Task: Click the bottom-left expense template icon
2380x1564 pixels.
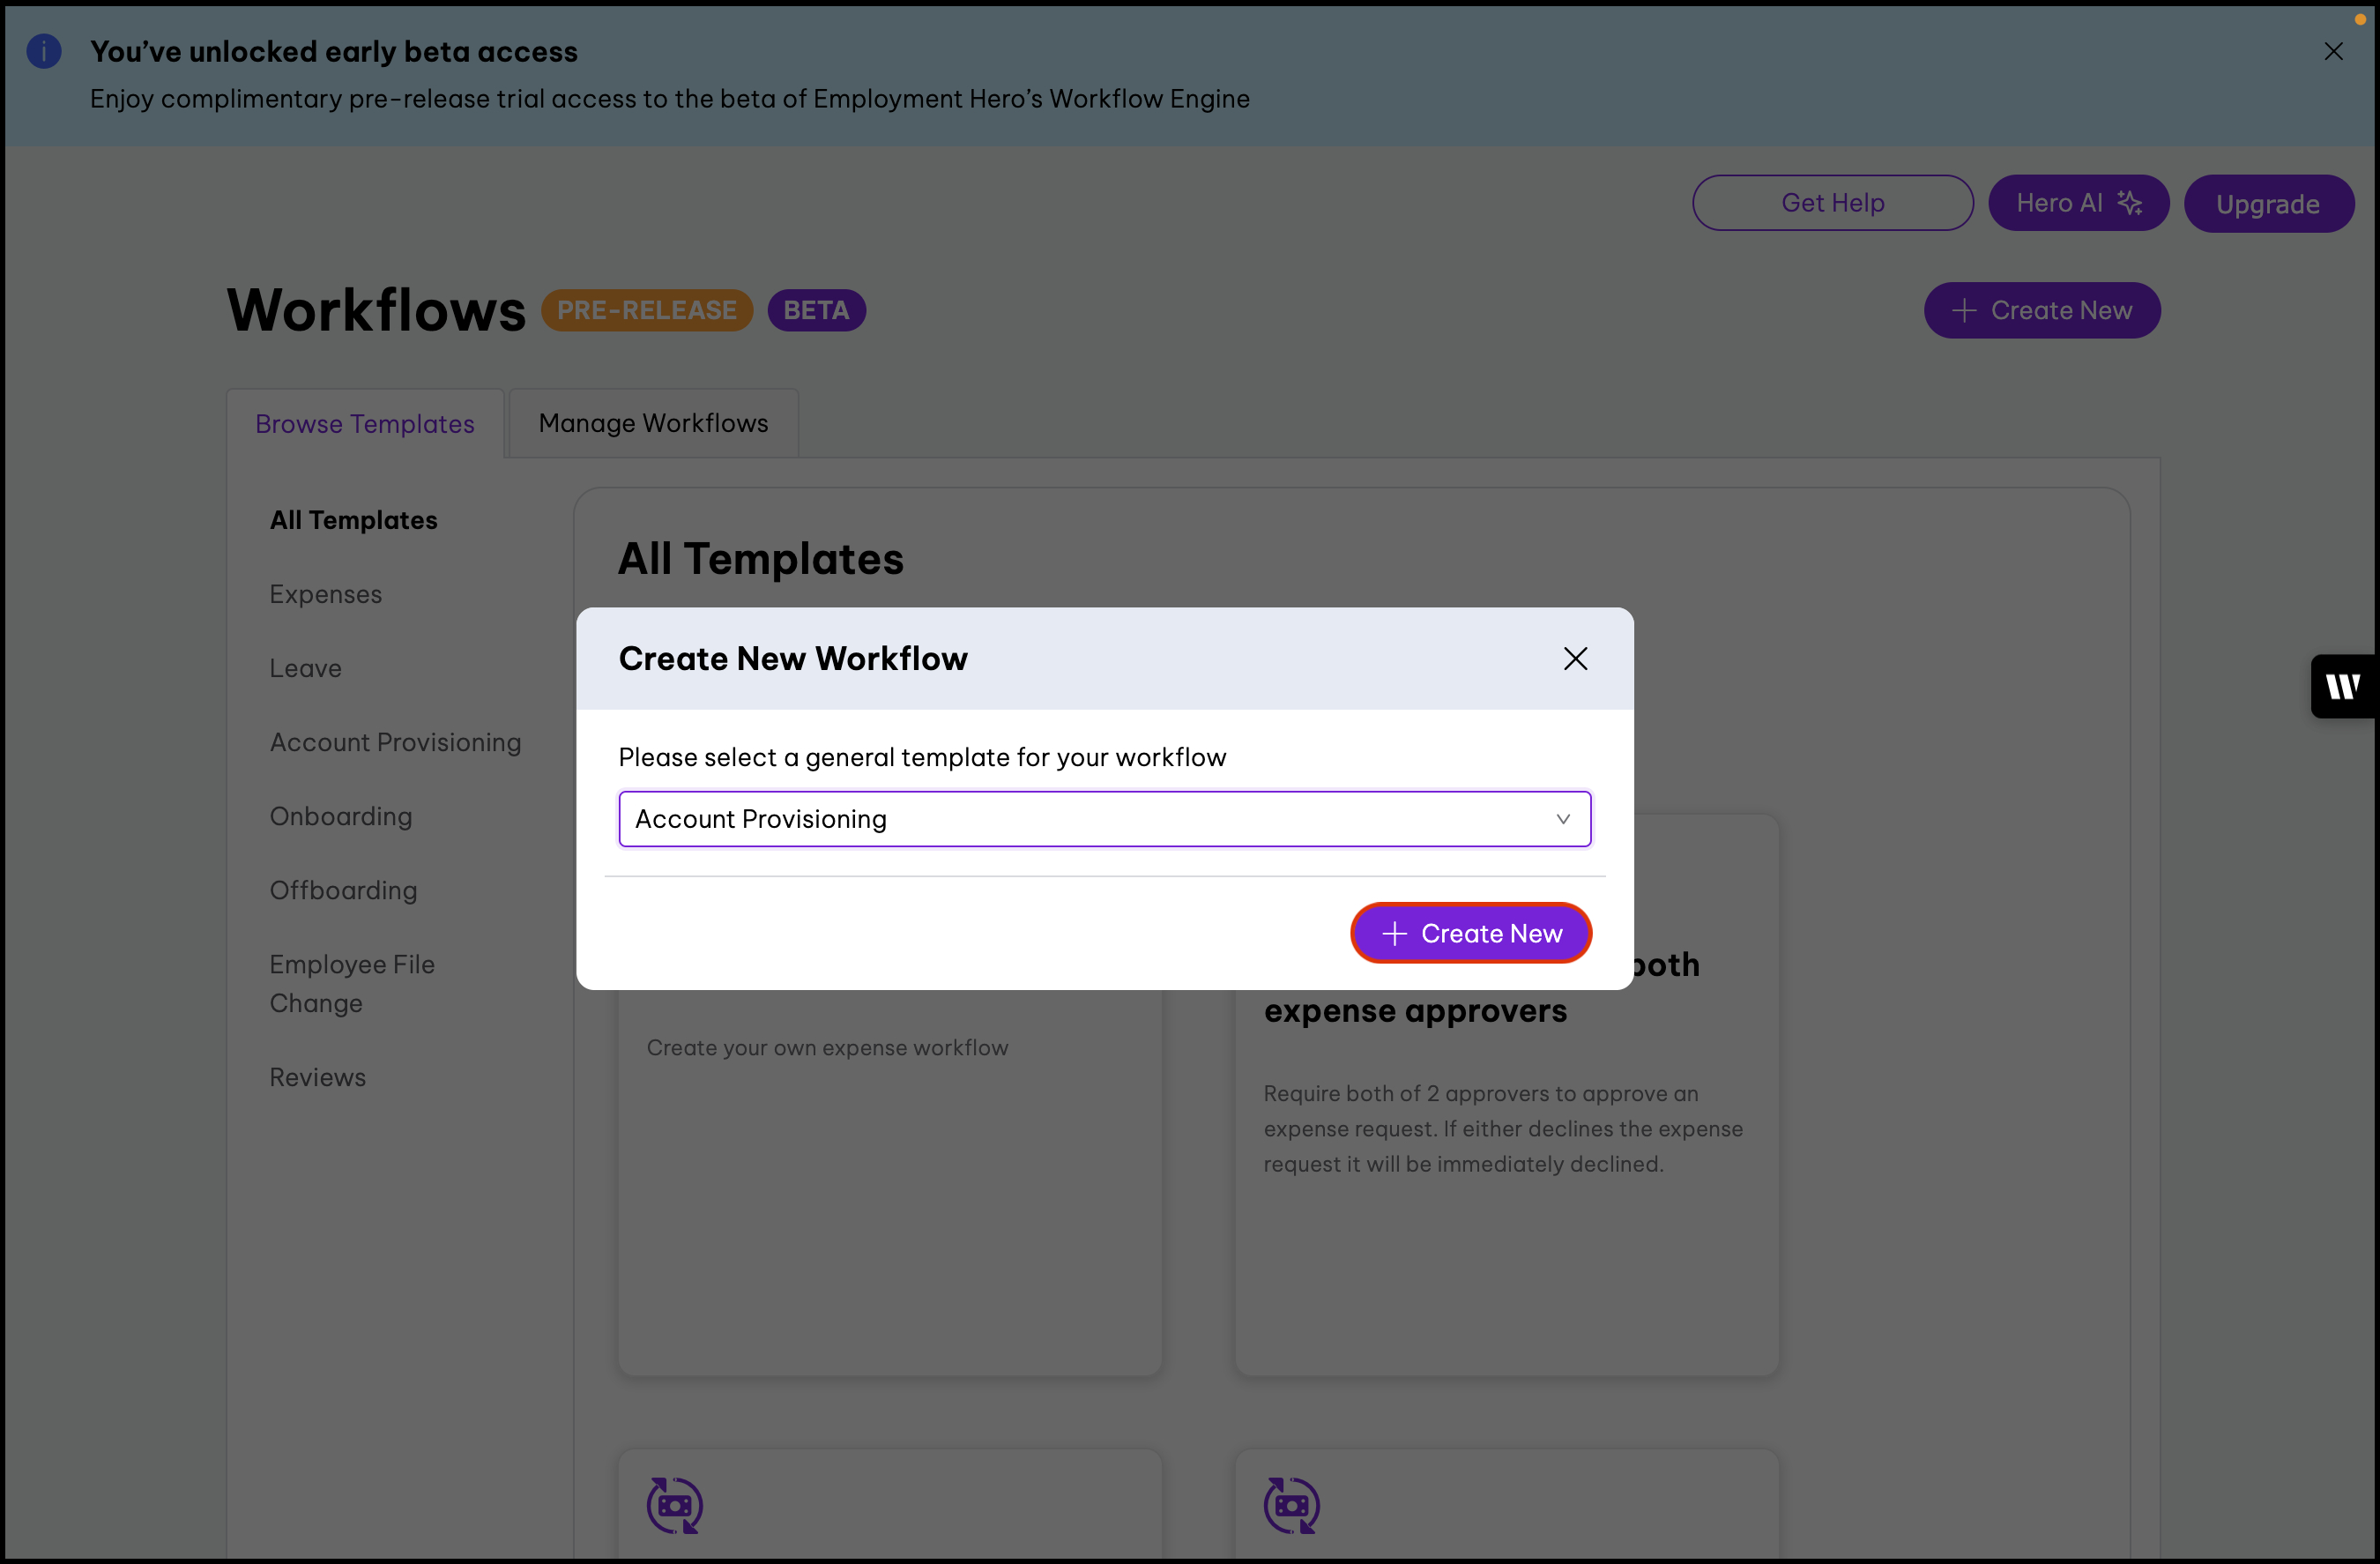Action: 675,1504
